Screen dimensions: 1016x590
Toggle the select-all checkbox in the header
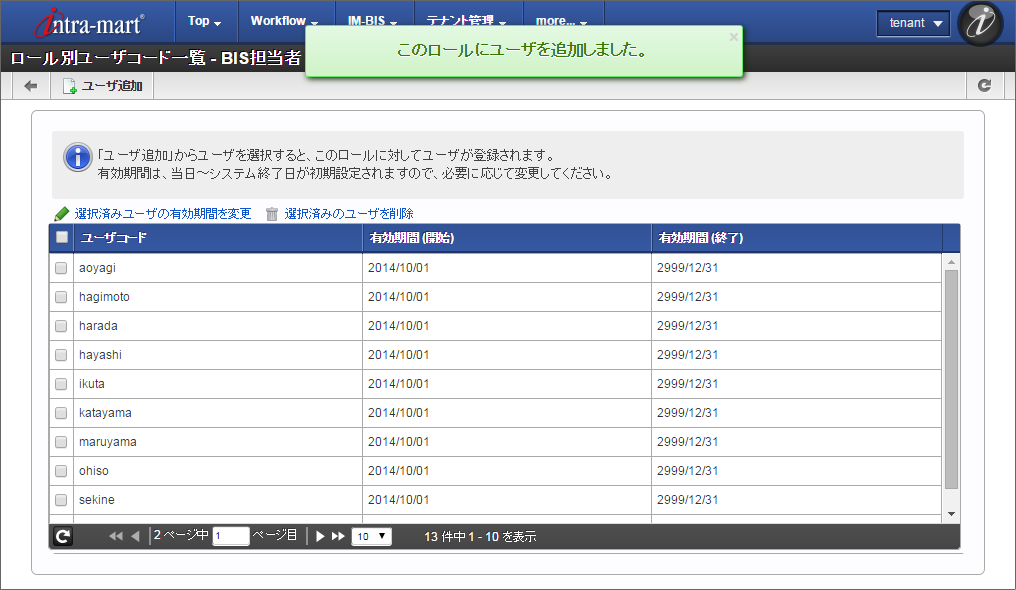click(62, 238)
